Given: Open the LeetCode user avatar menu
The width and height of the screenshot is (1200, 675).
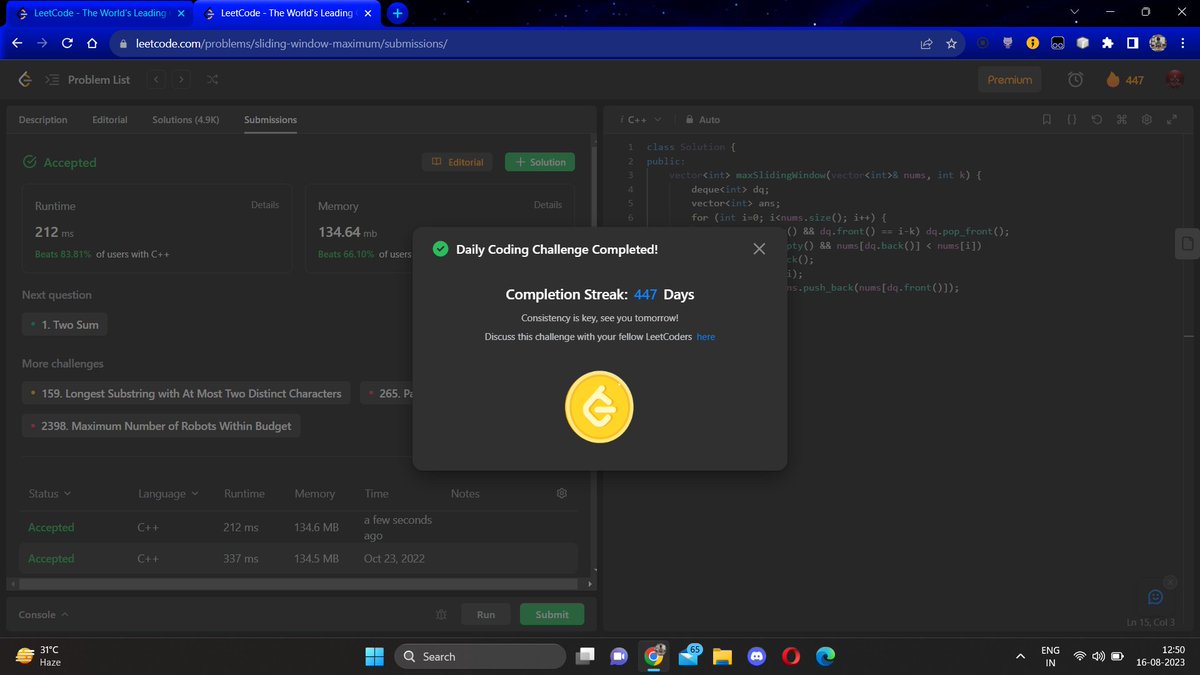Looking at the screenshot, I should 1174,80.
